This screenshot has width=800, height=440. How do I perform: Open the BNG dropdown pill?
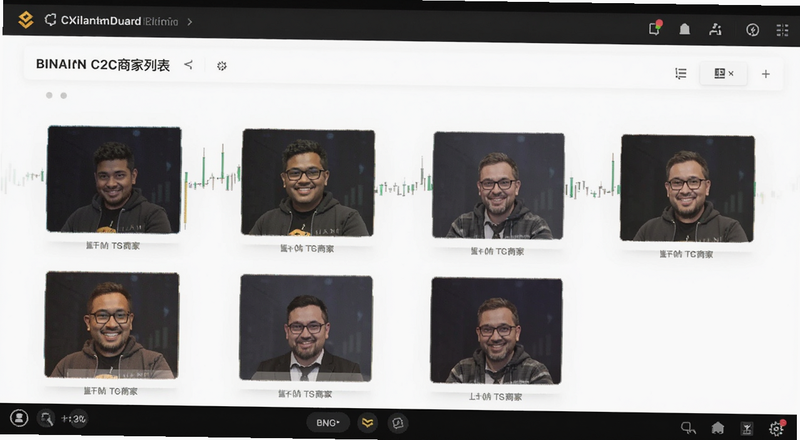click(x=328, y=423)
